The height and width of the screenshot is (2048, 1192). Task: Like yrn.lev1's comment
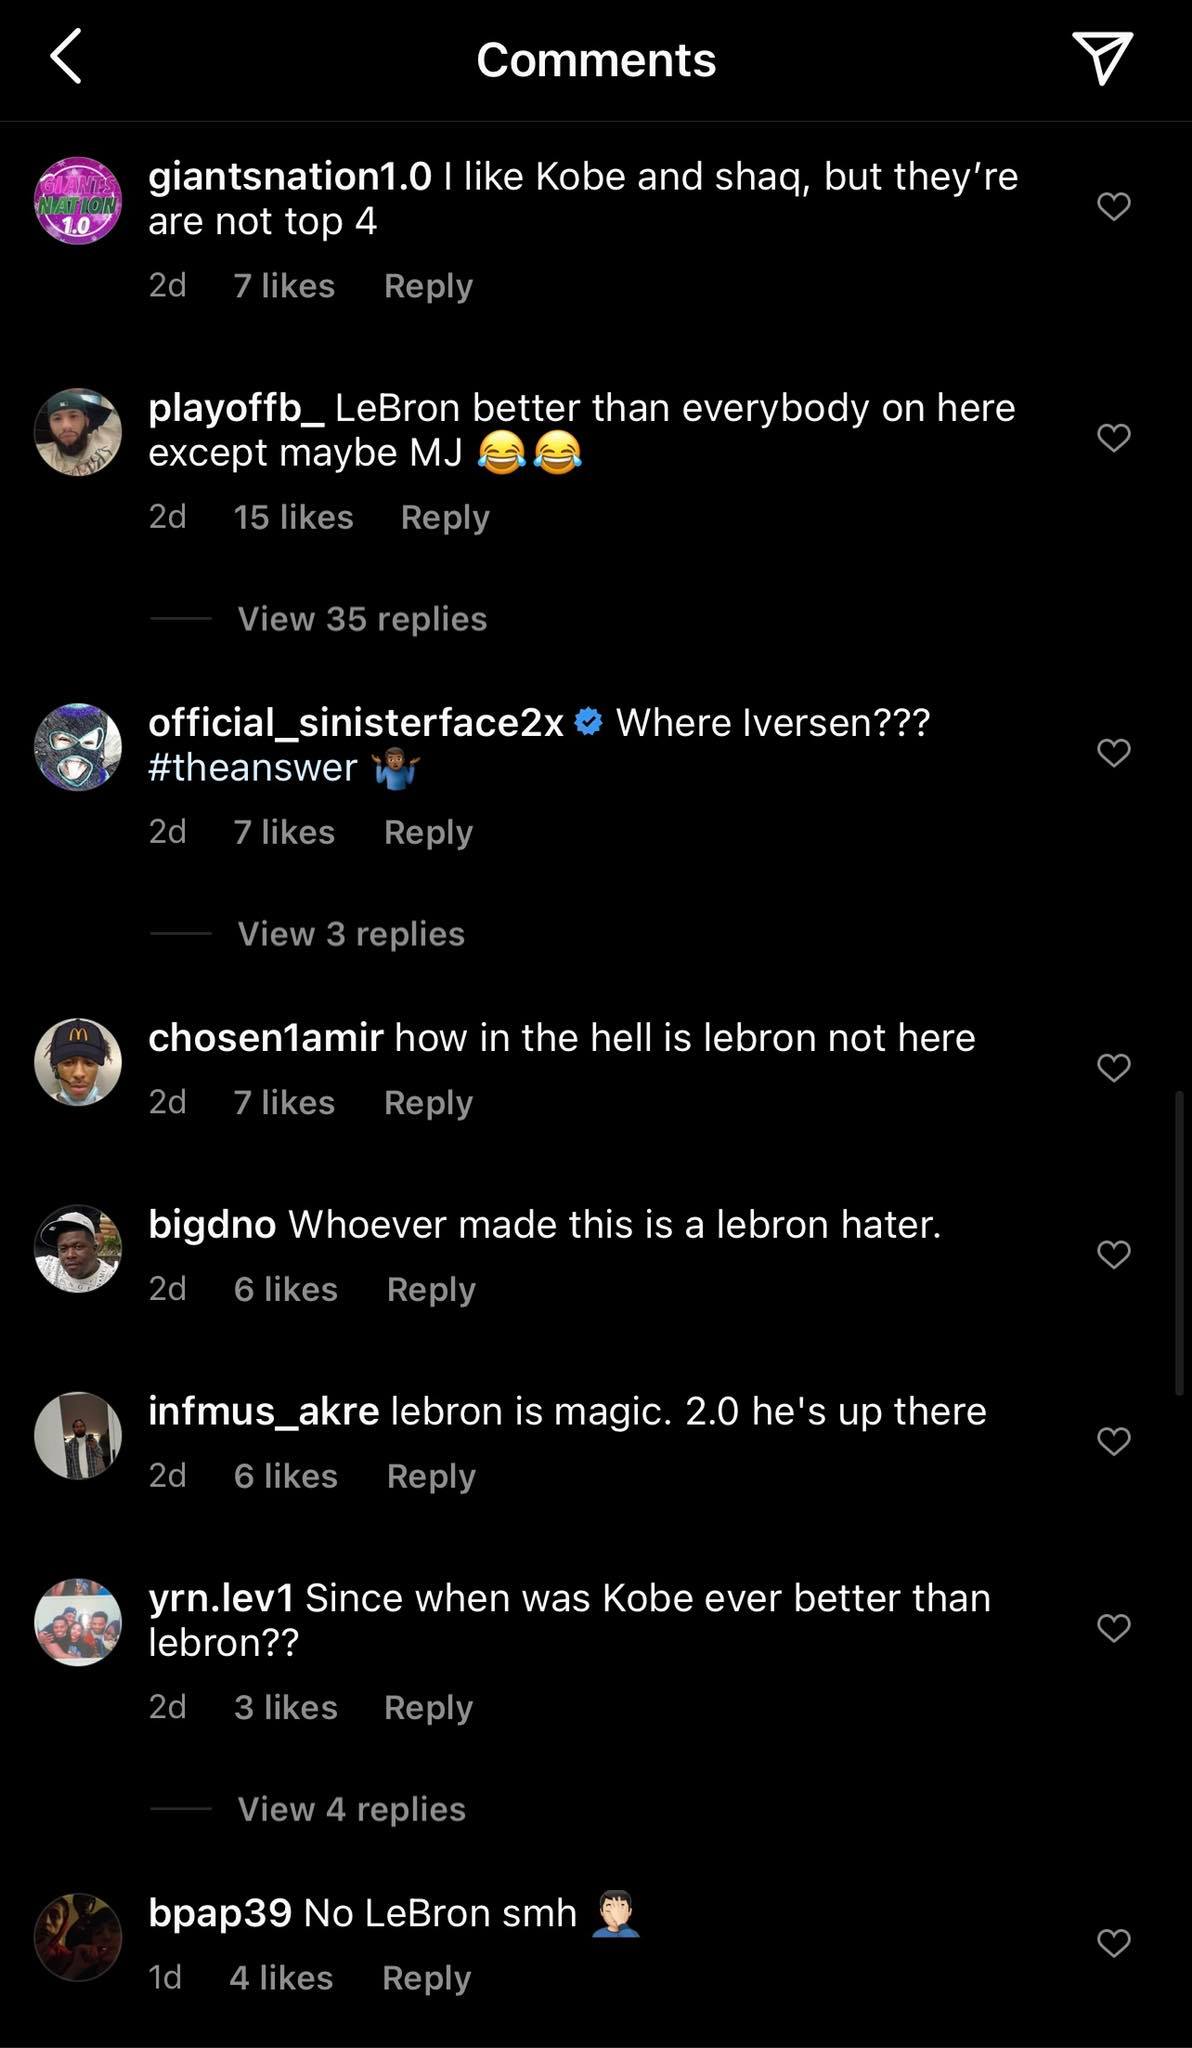point(1112,1627)
